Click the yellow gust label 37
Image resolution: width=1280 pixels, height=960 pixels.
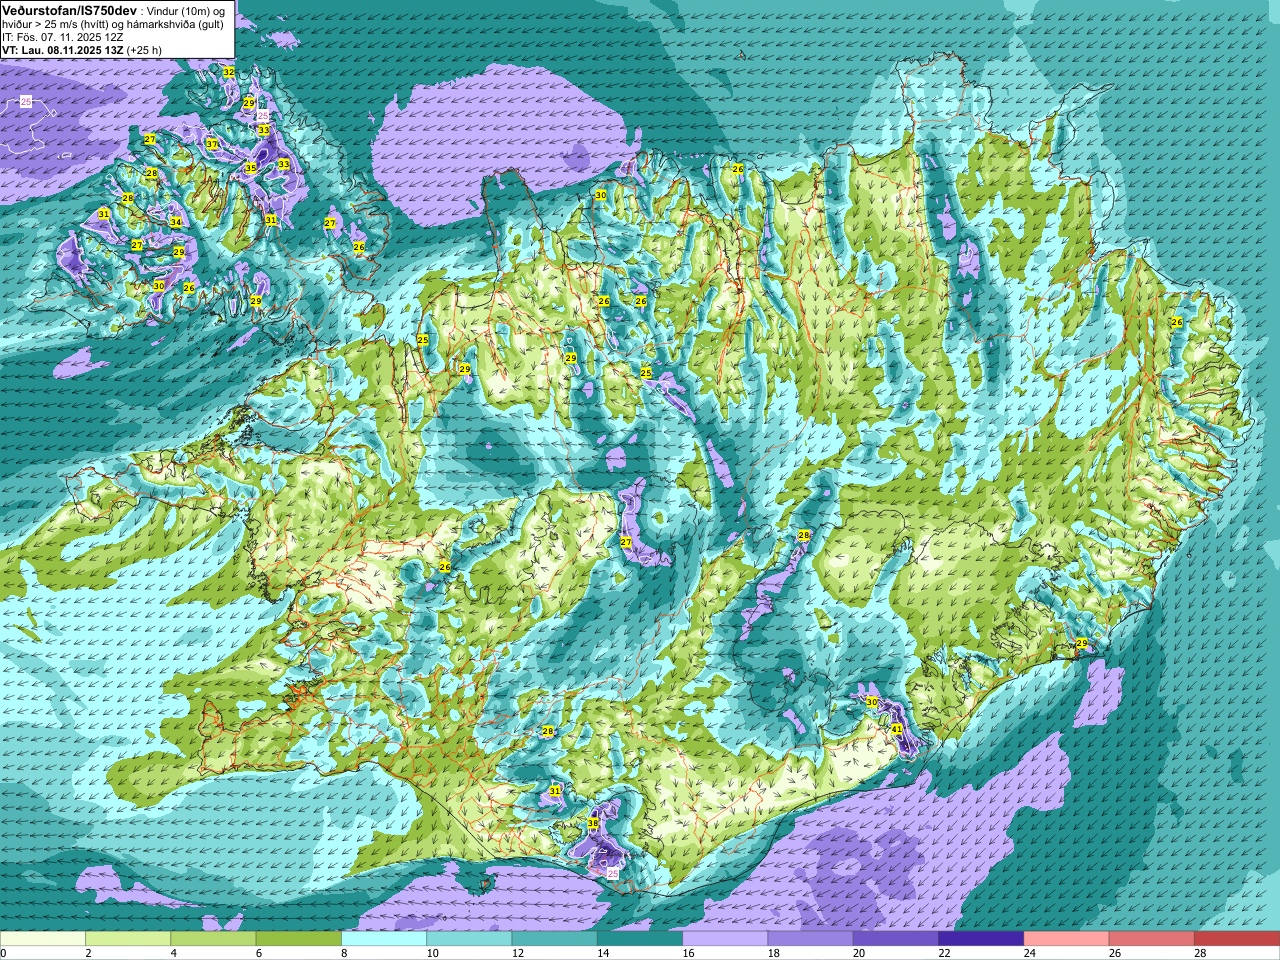(212, 144)
